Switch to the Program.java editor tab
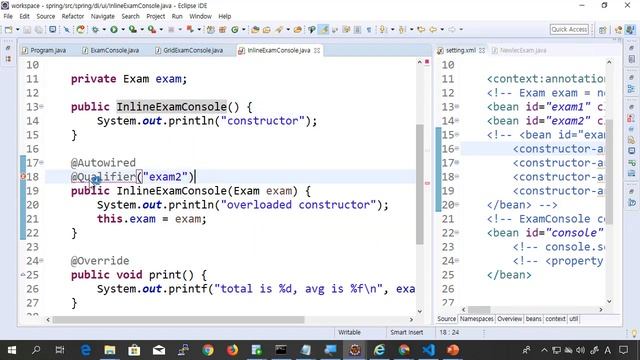This screenshot has height=360, width=640. (x=44, y=51)
